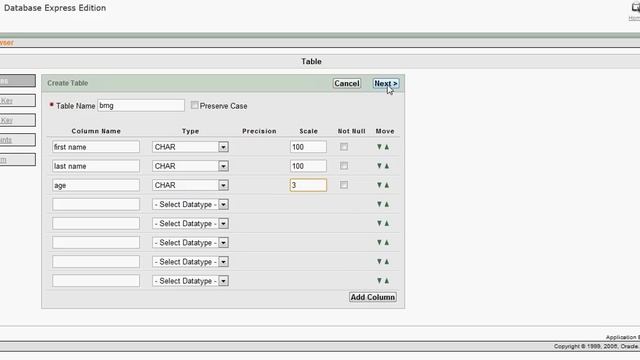Click the Next > button
This screenshot has height=360, width=640.
(x=386, y=83)
